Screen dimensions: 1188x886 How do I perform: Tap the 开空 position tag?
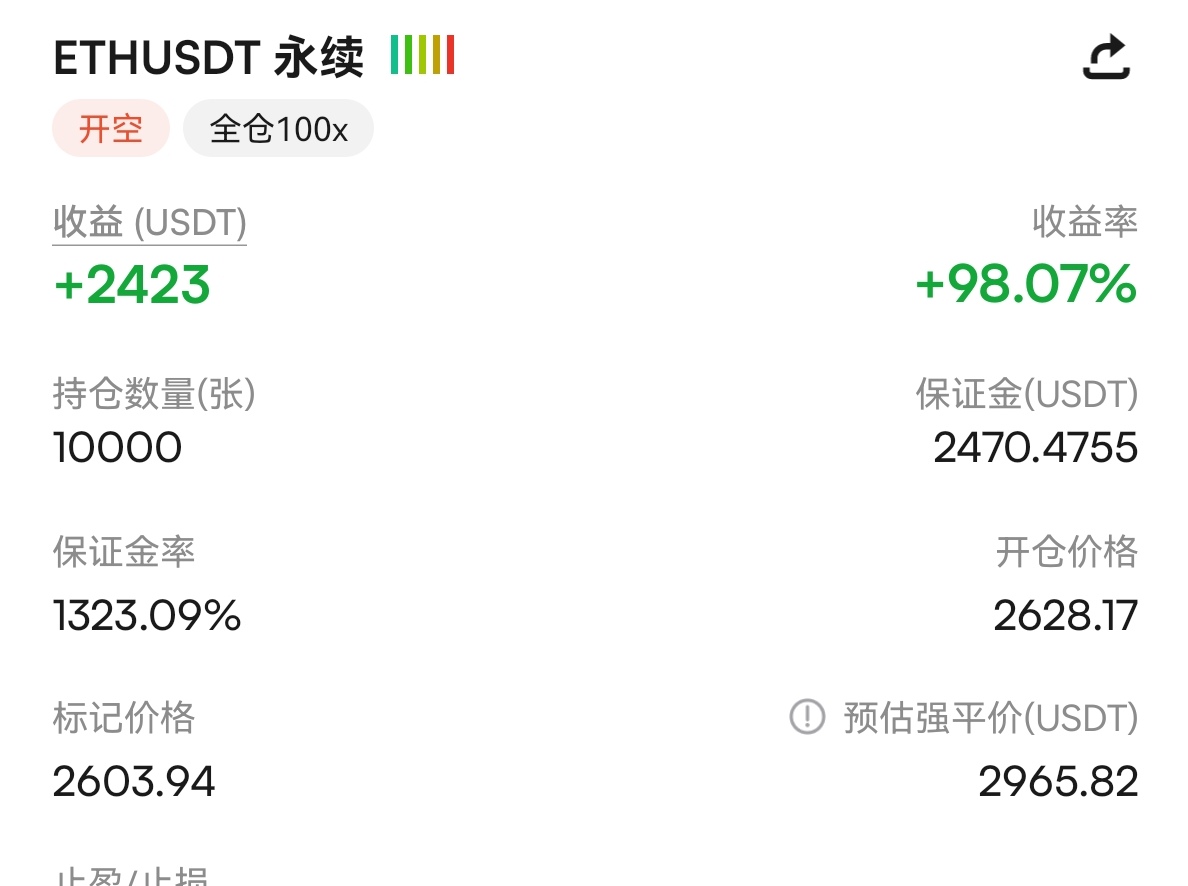[x=111, y=128]
